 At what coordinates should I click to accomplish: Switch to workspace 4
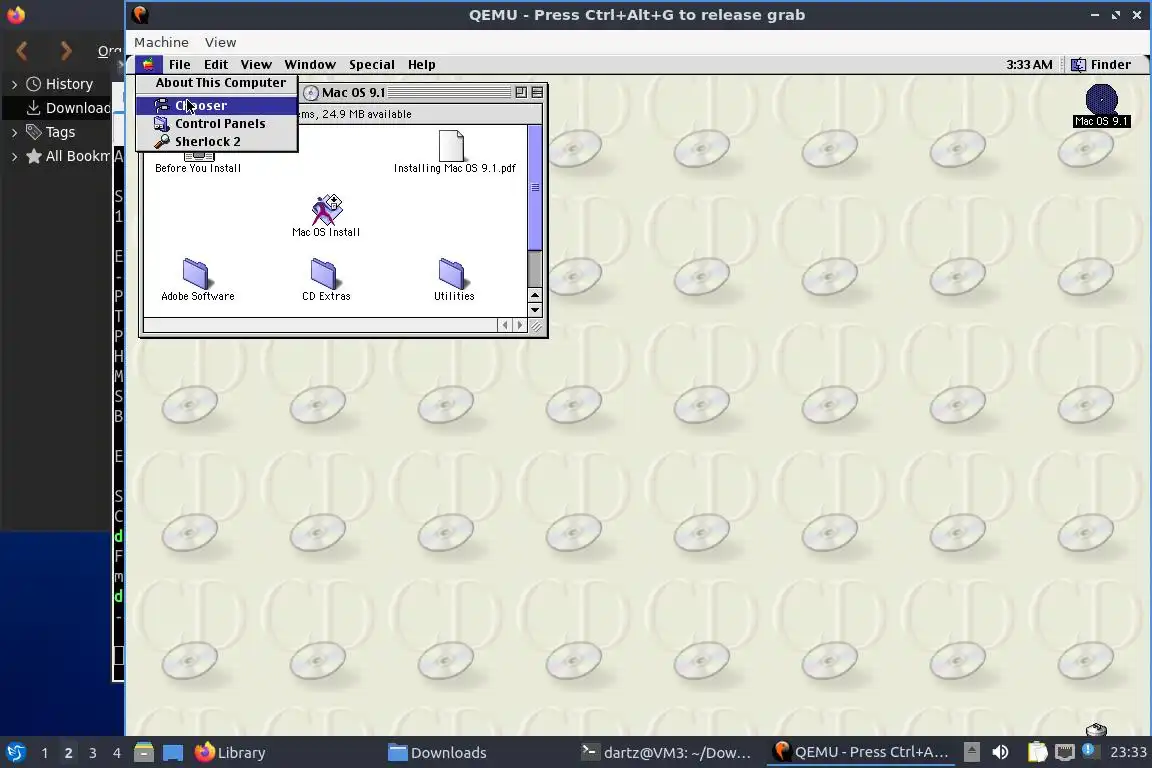[116, 753]
